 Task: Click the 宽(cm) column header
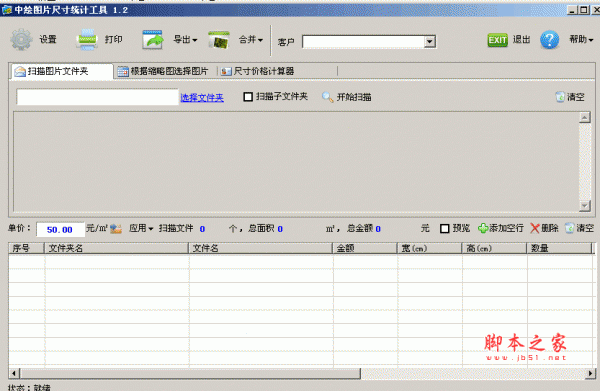click(x=430, y=248)
